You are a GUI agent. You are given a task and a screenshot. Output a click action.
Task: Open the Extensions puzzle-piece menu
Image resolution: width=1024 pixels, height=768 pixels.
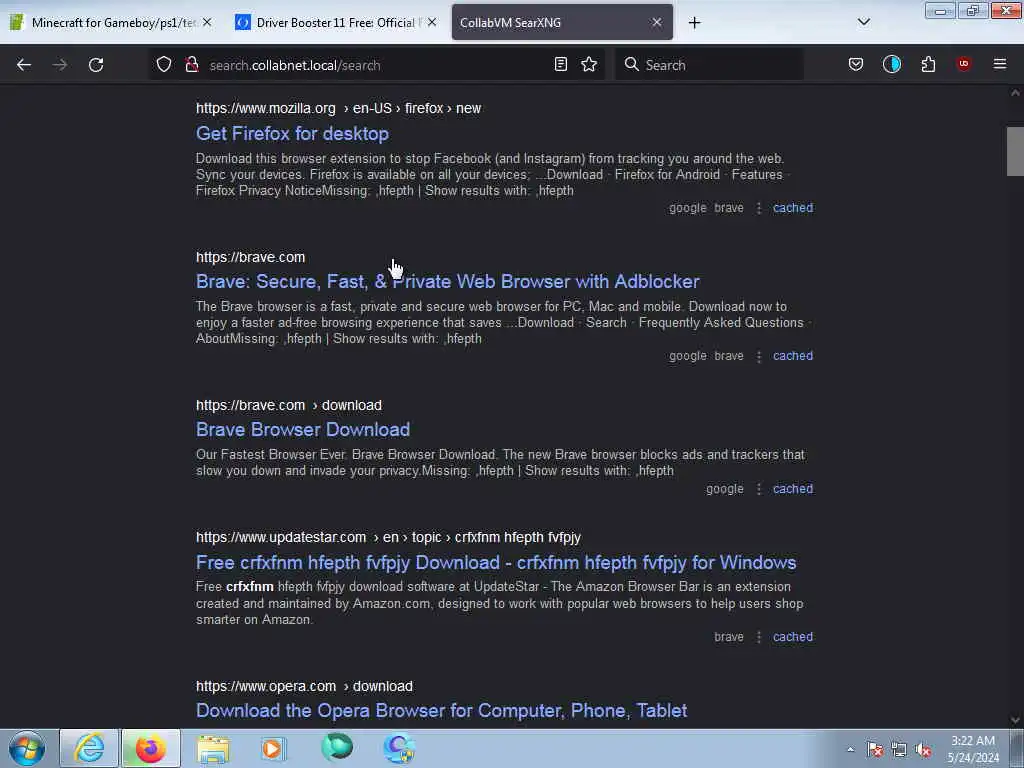click(928, 65)
